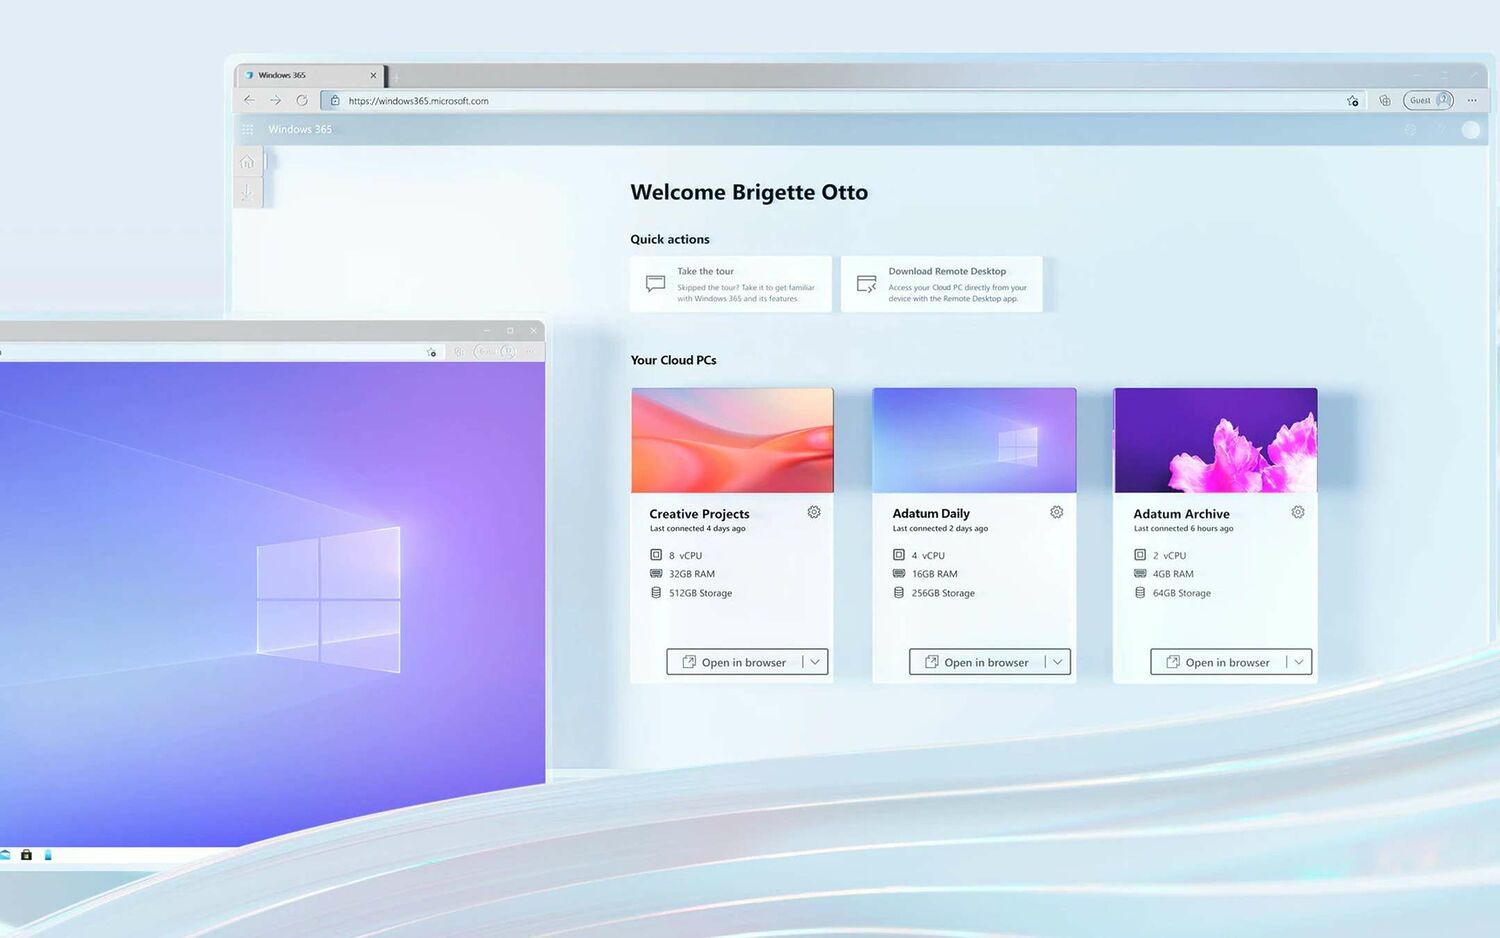Open the app launcher waffle icon
Screen dimensions: 1500x938
pos(247,129)
